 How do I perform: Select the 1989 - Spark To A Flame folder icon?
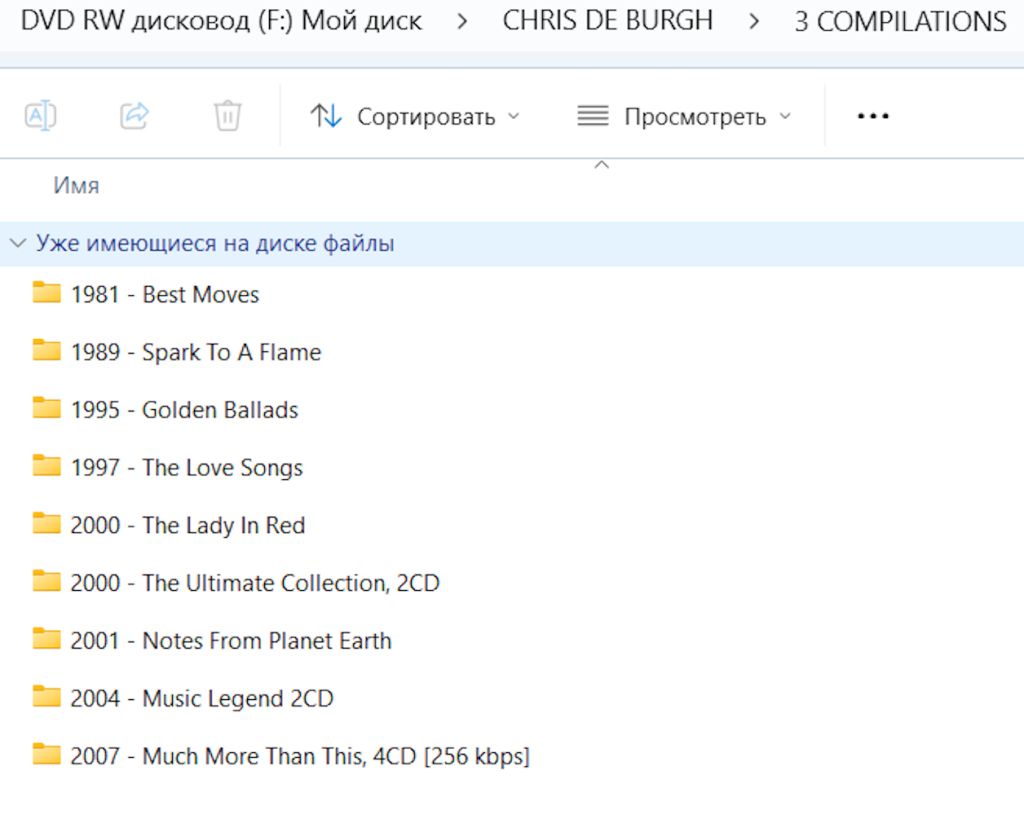[46, 350]
